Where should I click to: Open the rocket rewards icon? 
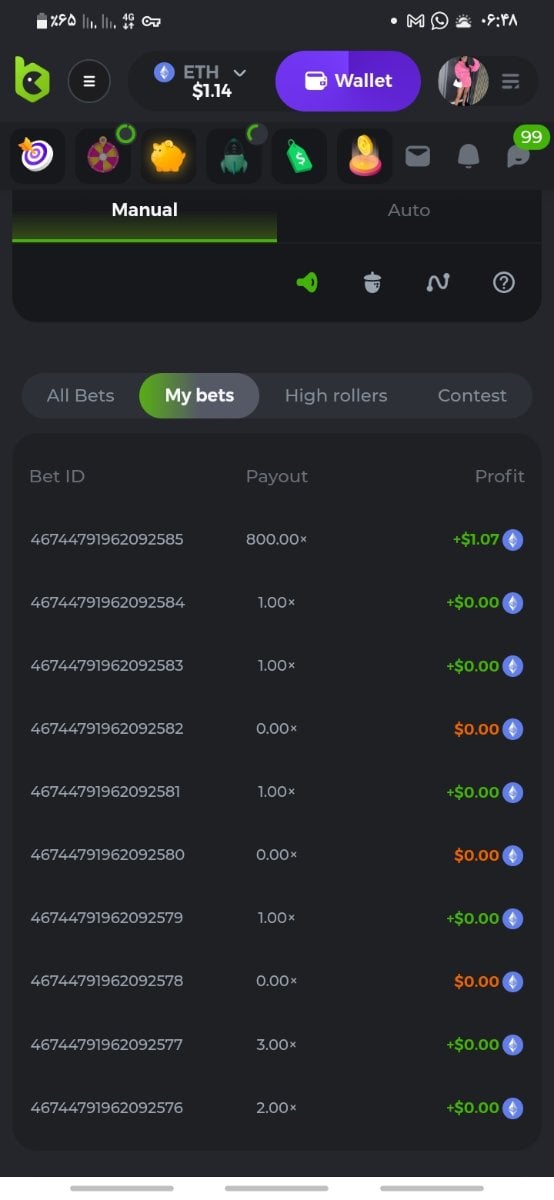click(234, 156)
